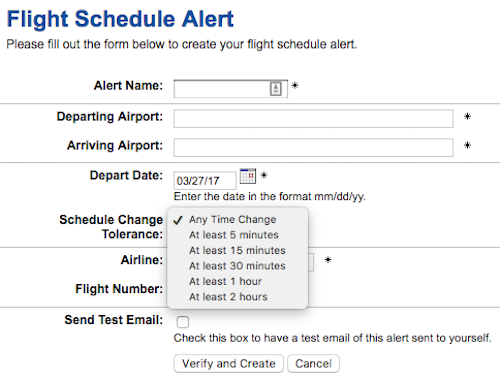This screenshot has height=381, width=500.
Task: Click the Arriving Airport input field
Action: 313,147
